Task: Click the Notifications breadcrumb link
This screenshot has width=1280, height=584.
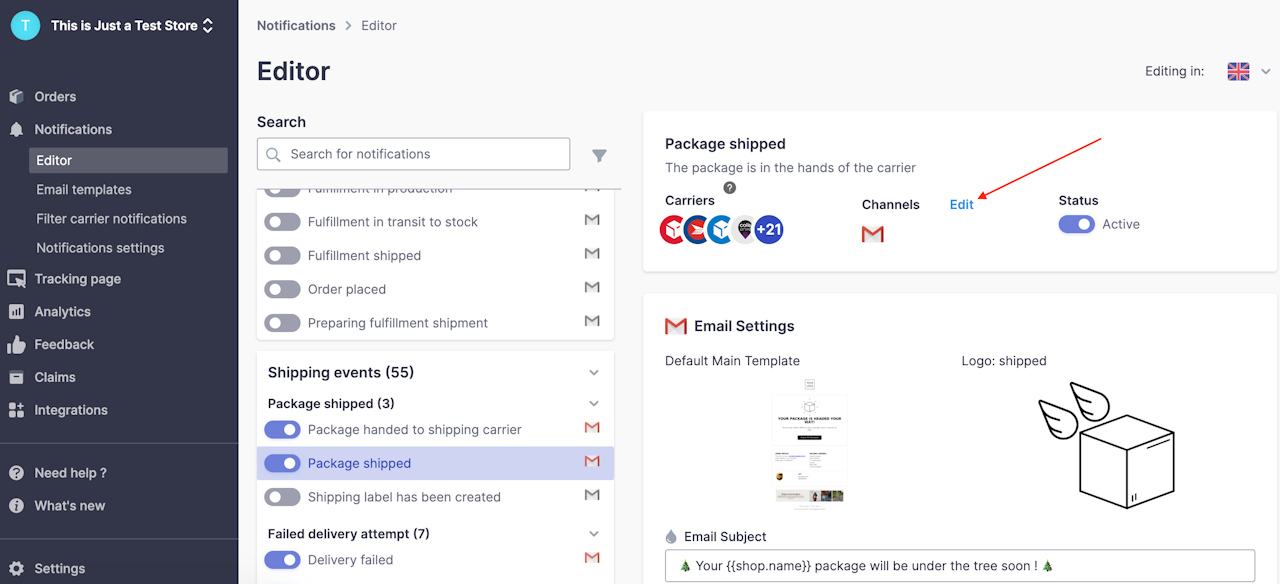Action: pos(296,26)
